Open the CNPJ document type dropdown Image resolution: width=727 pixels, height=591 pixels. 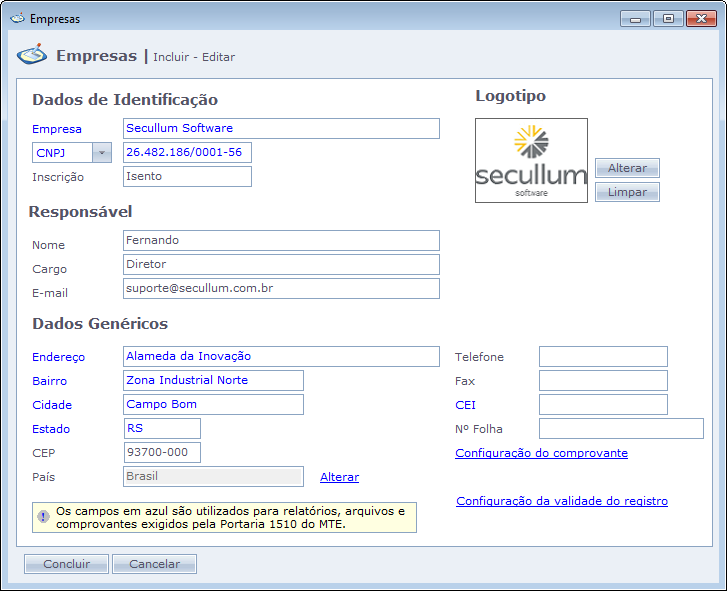point(102,153)
